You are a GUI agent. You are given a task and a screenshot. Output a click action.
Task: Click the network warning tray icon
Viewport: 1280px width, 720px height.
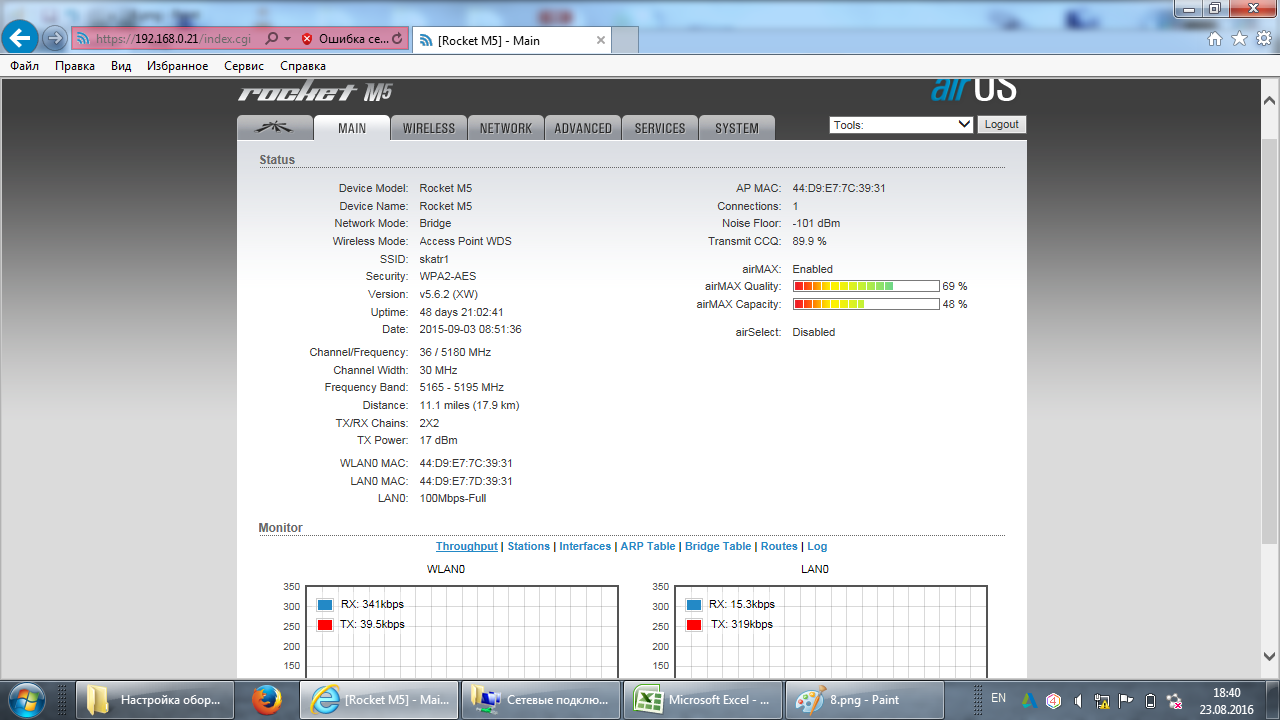1101,700
